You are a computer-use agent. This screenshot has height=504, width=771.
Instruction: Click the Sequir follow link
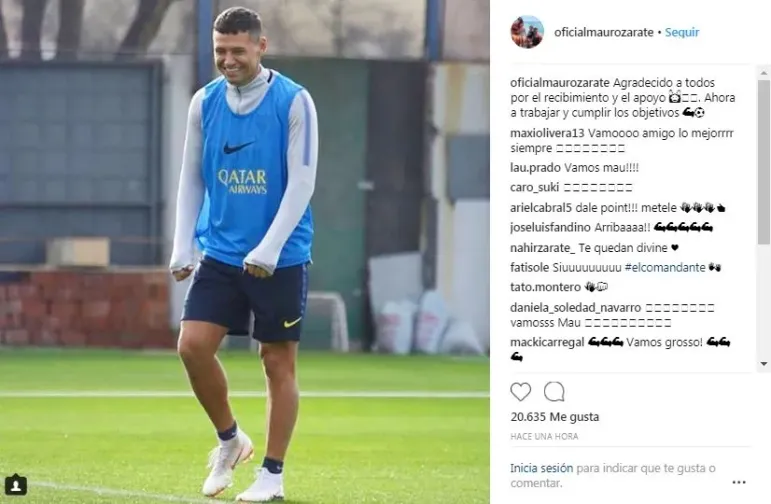pos(682,32)
